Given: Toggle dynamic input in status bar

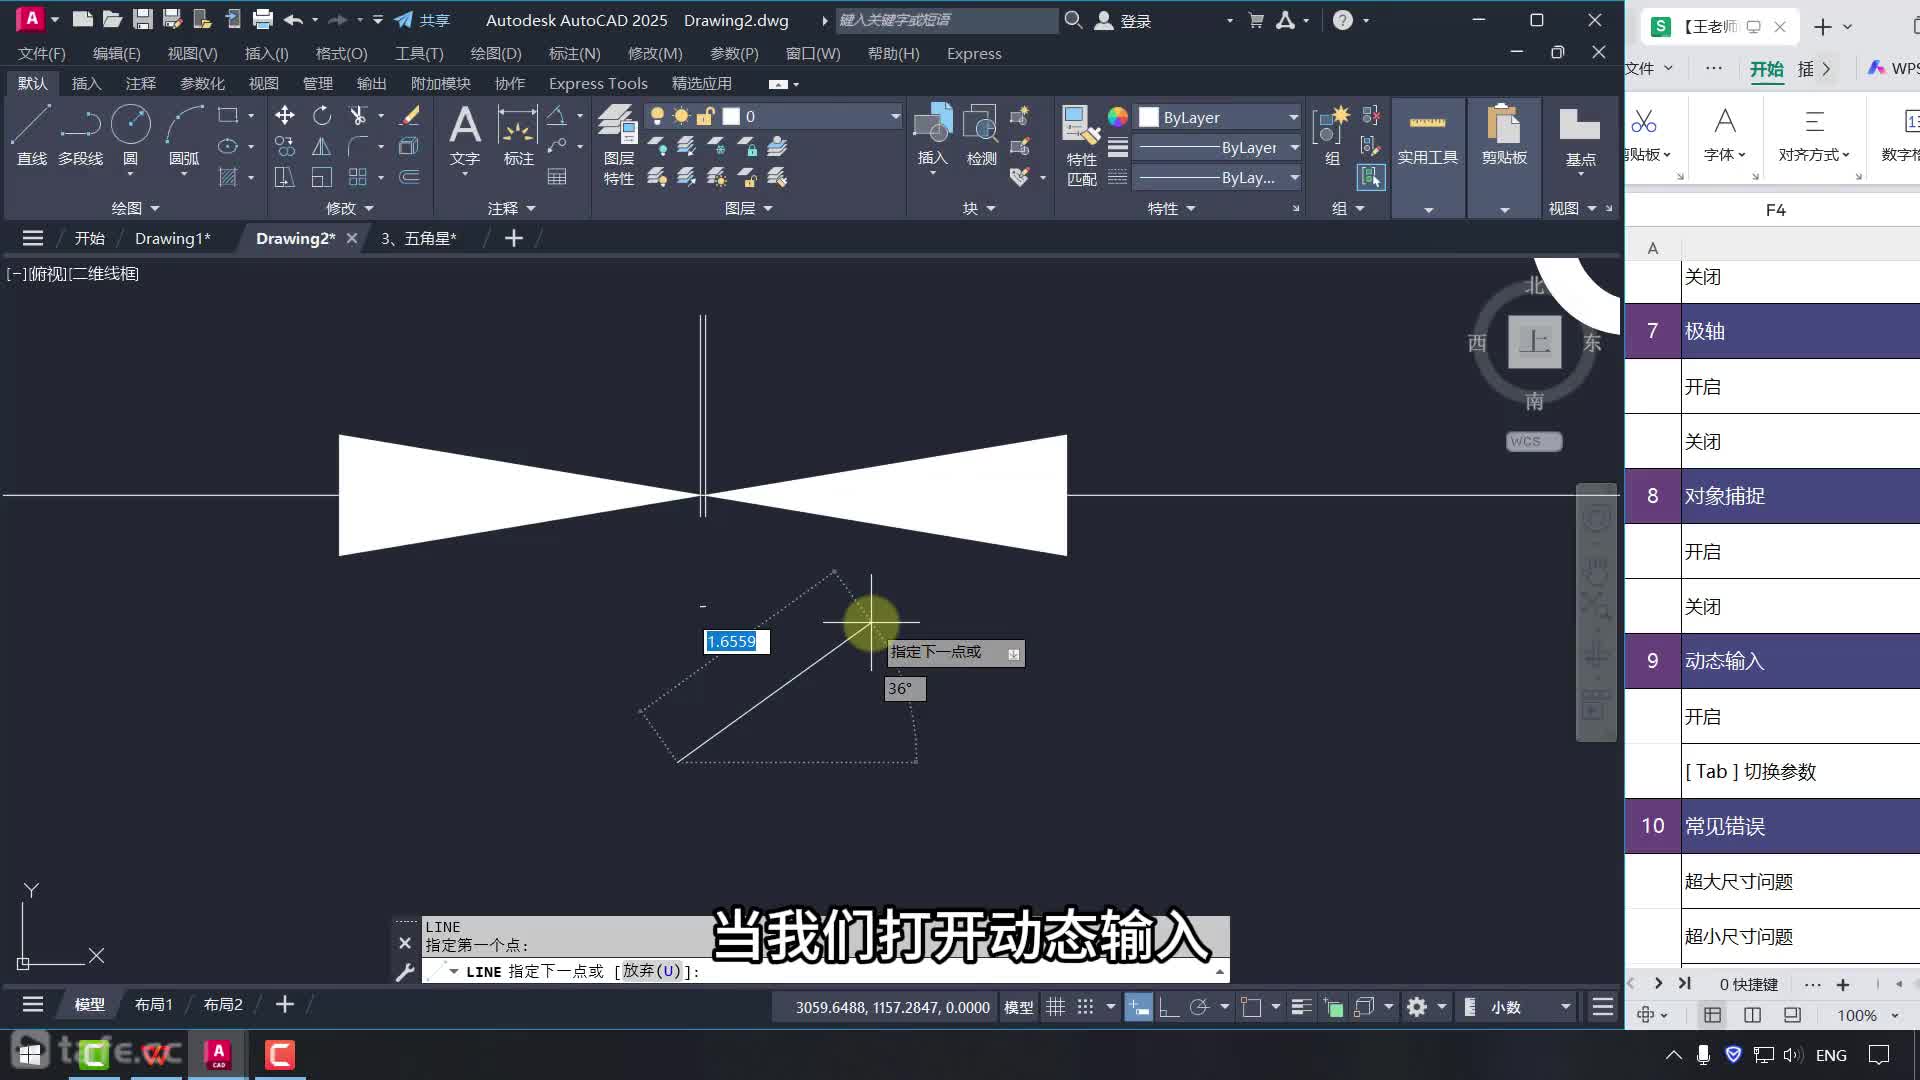Looking at the screenshot, I should click(1138, 1007).
